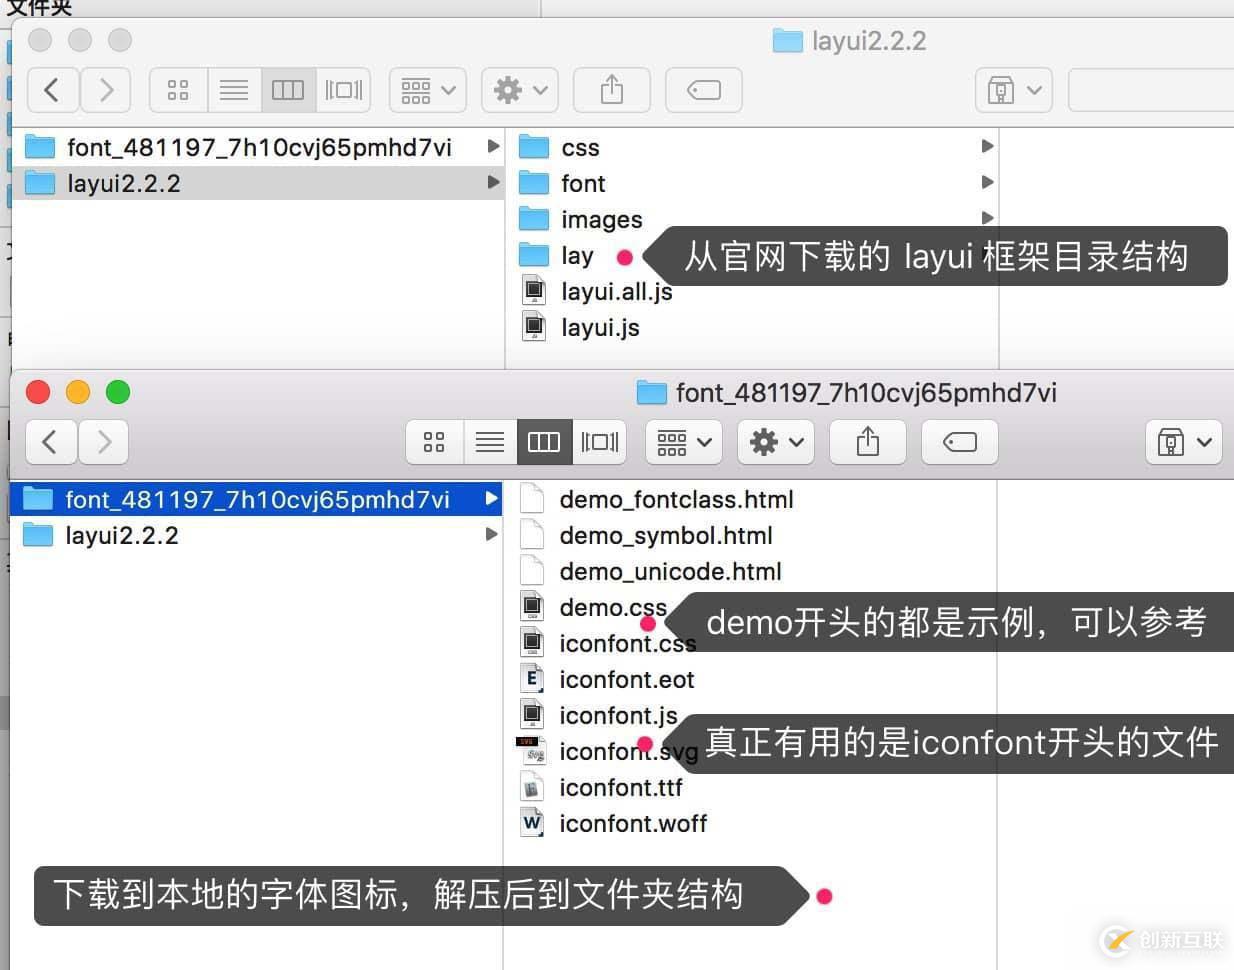Viewport: 1234px width, 970px height.
Task: Expand arrow of layui2.2.2 in top window
Action: pyautogui.click(x=492, y=183)
